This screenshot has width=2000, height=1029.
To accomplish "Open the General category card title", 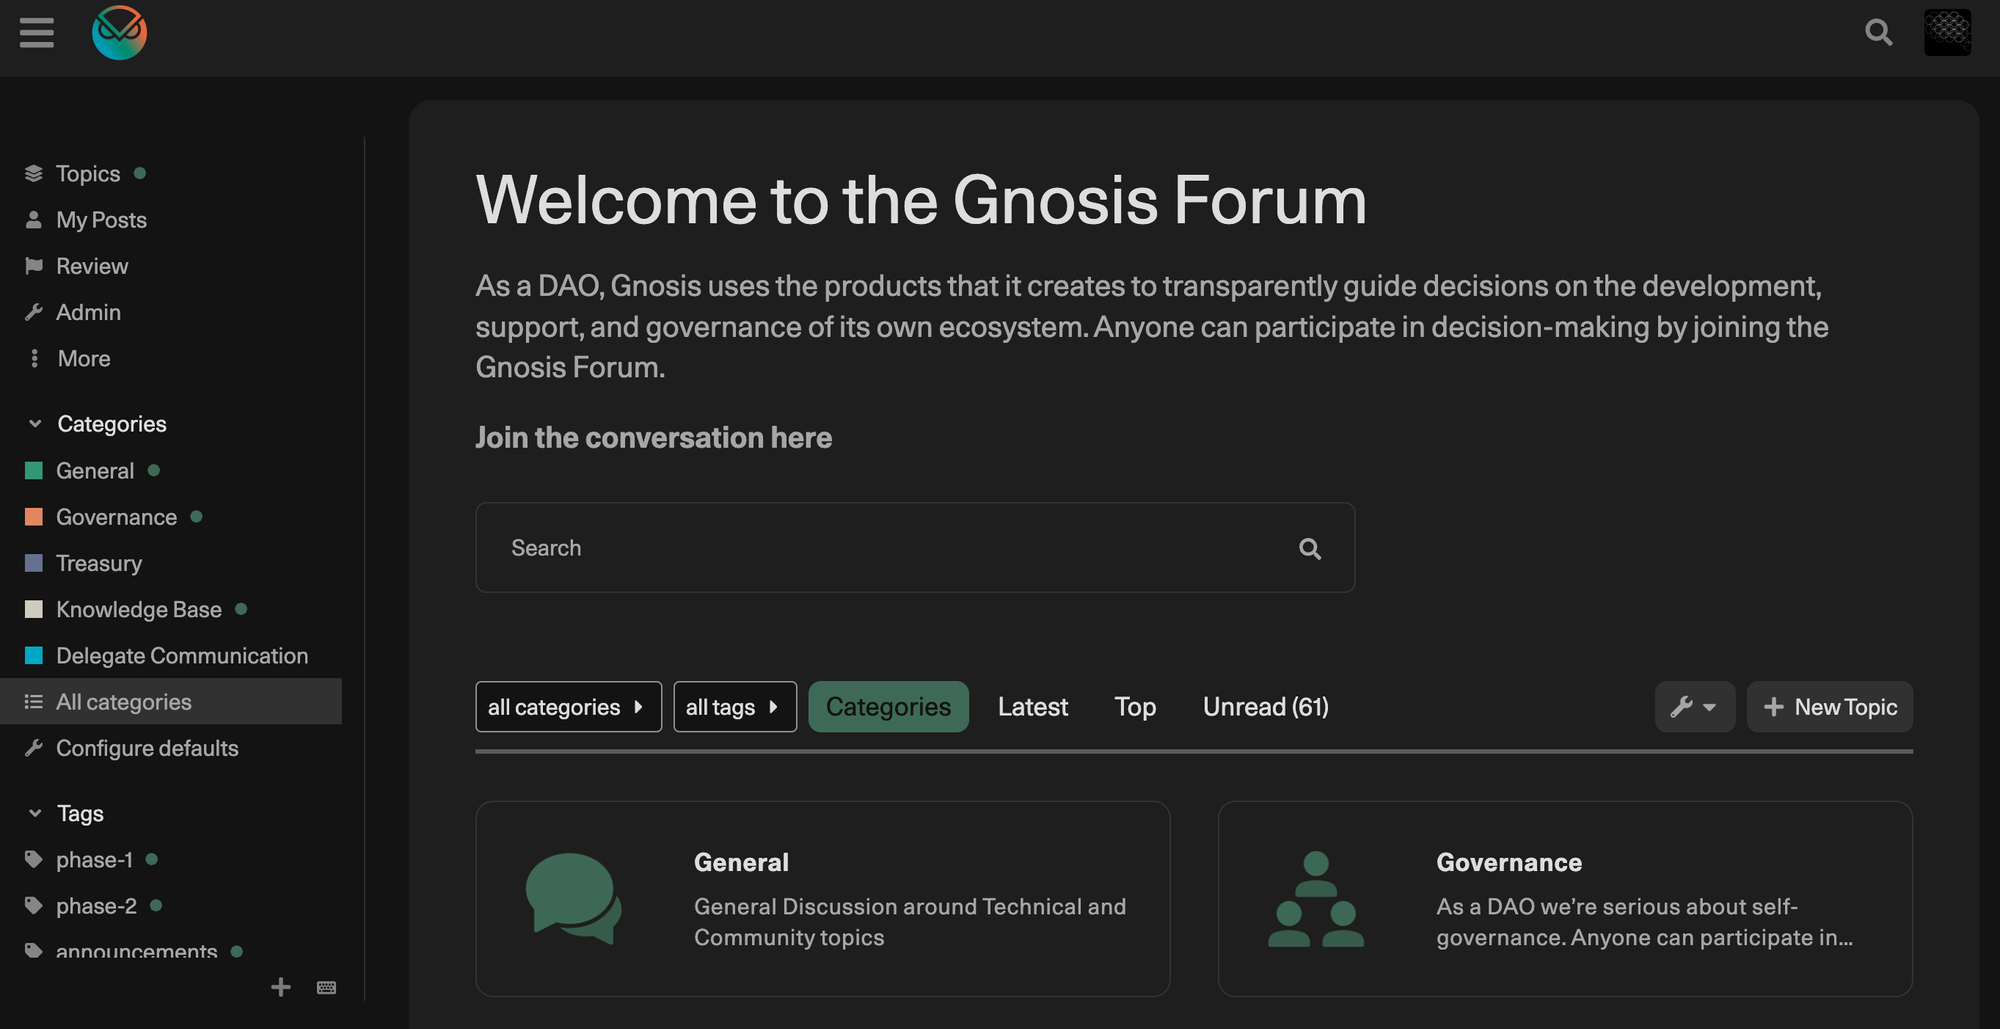I will [741, 862].
